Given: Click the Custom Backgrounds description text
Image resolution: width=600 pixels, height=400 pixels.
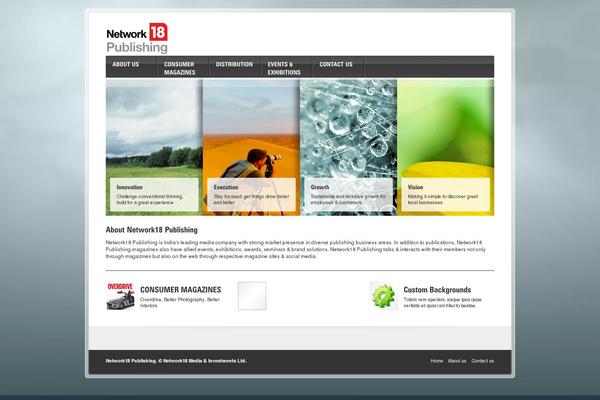Looking at the screenshot, I should click(442, 302).
